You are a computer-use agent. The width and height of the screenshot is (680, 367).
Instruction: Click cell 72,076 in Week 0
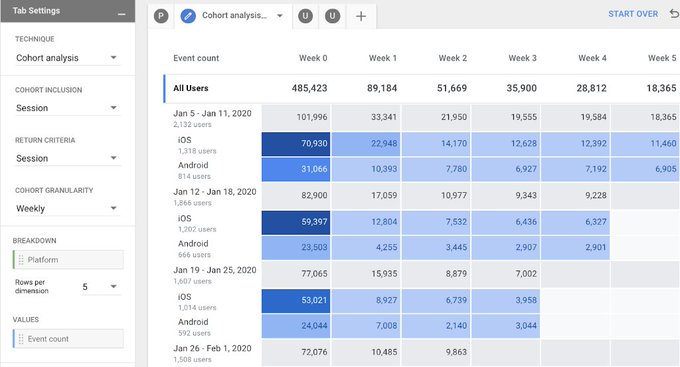click(x=296, y=352)
